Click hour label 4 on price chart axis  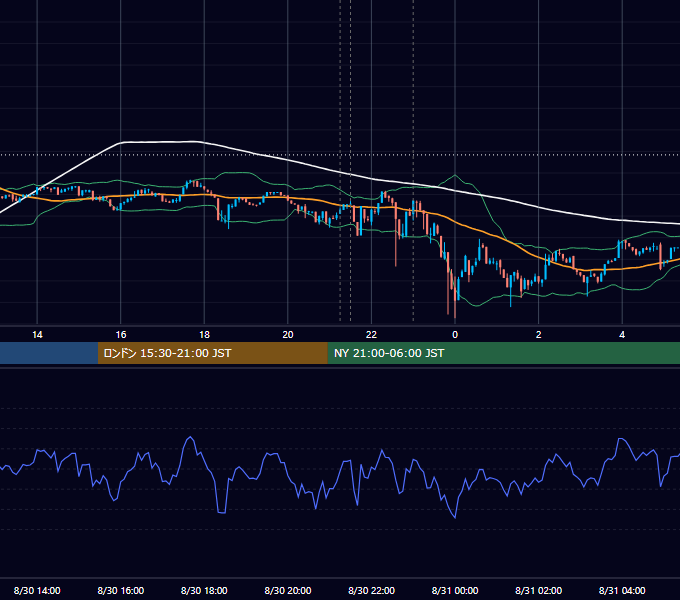click(622, 335)
